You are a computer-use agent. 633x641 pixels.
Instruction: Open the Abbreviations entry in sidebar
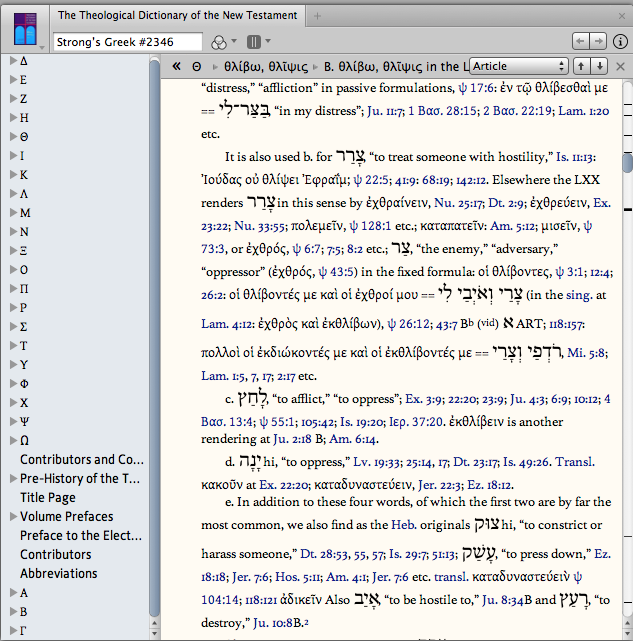click(x=58, y=574)
